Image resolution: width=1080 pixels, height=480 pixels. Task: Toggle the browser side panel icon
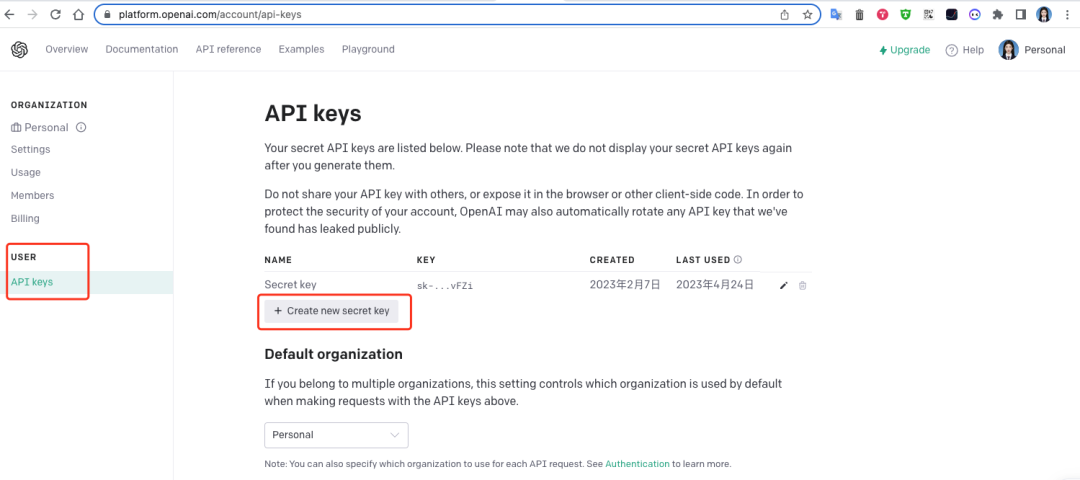(1021, 15)
